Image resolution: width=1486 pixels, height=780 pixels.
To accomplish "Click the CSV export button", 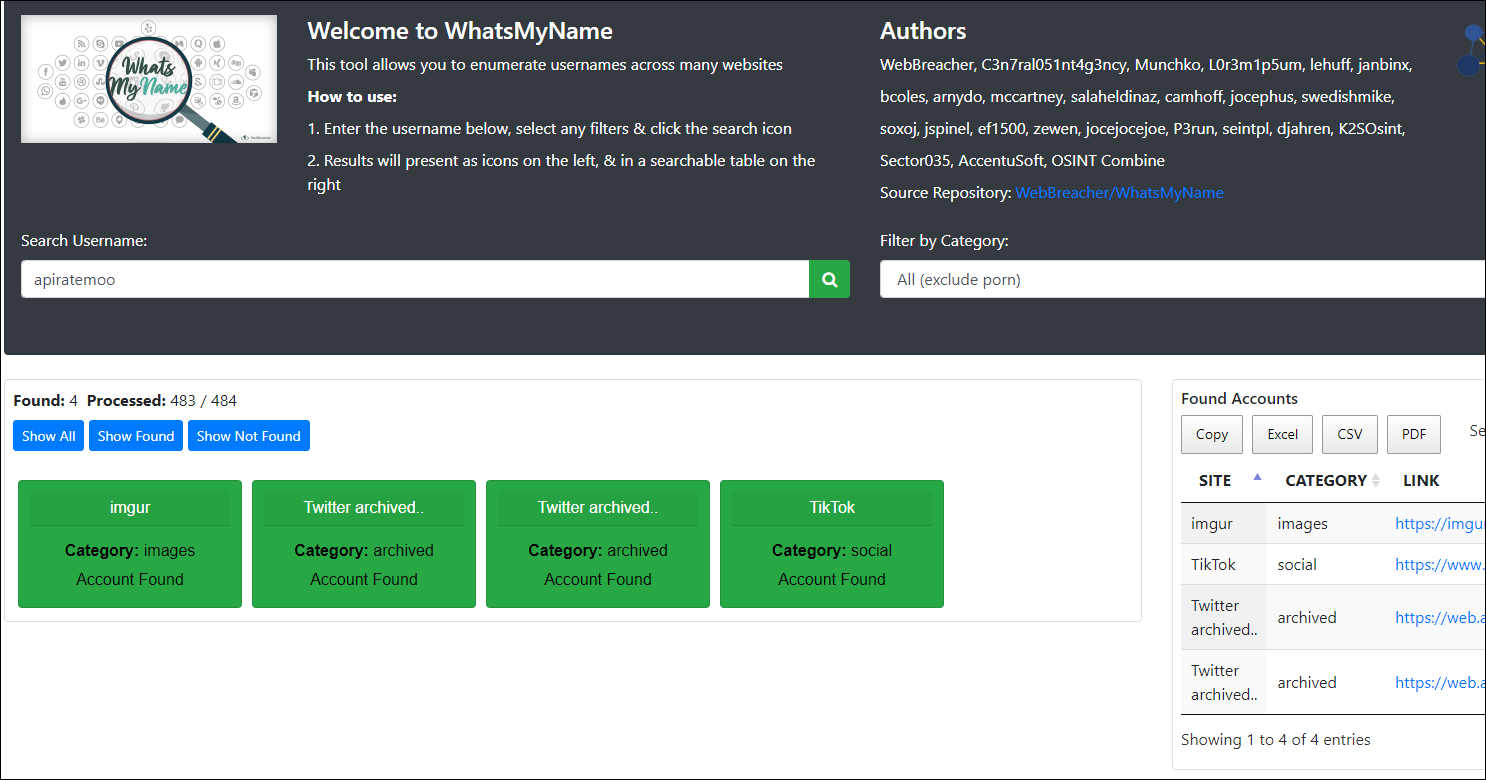I will click(1350, 434).
